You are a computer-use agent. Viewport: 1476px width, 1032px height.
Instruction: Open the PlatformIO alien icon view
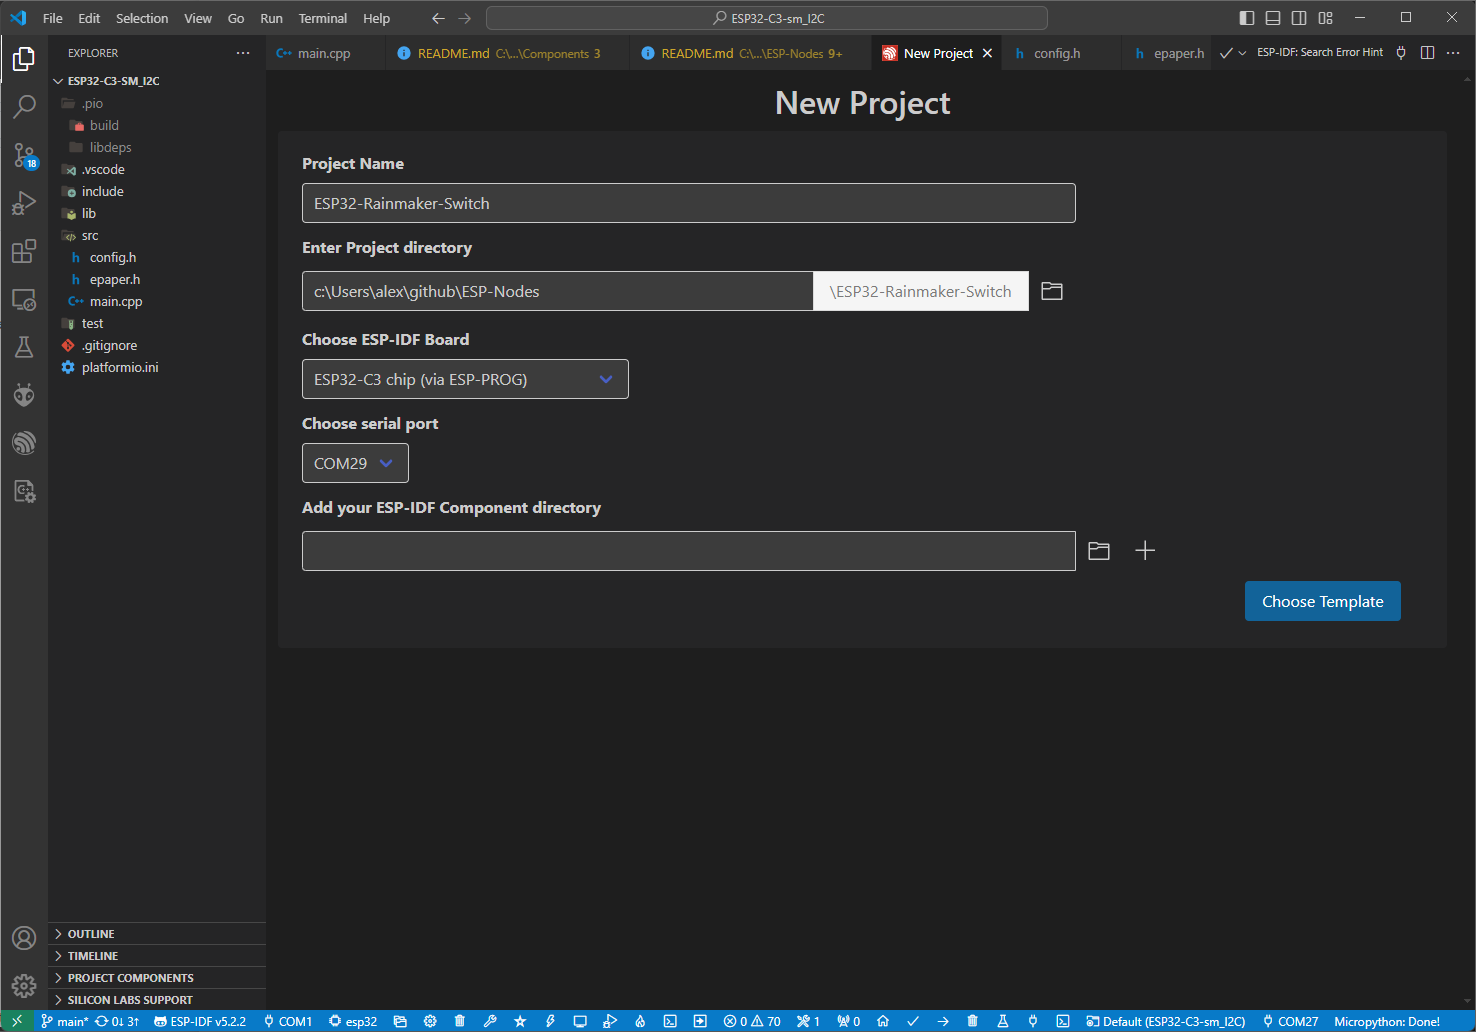tap(24, 395)
